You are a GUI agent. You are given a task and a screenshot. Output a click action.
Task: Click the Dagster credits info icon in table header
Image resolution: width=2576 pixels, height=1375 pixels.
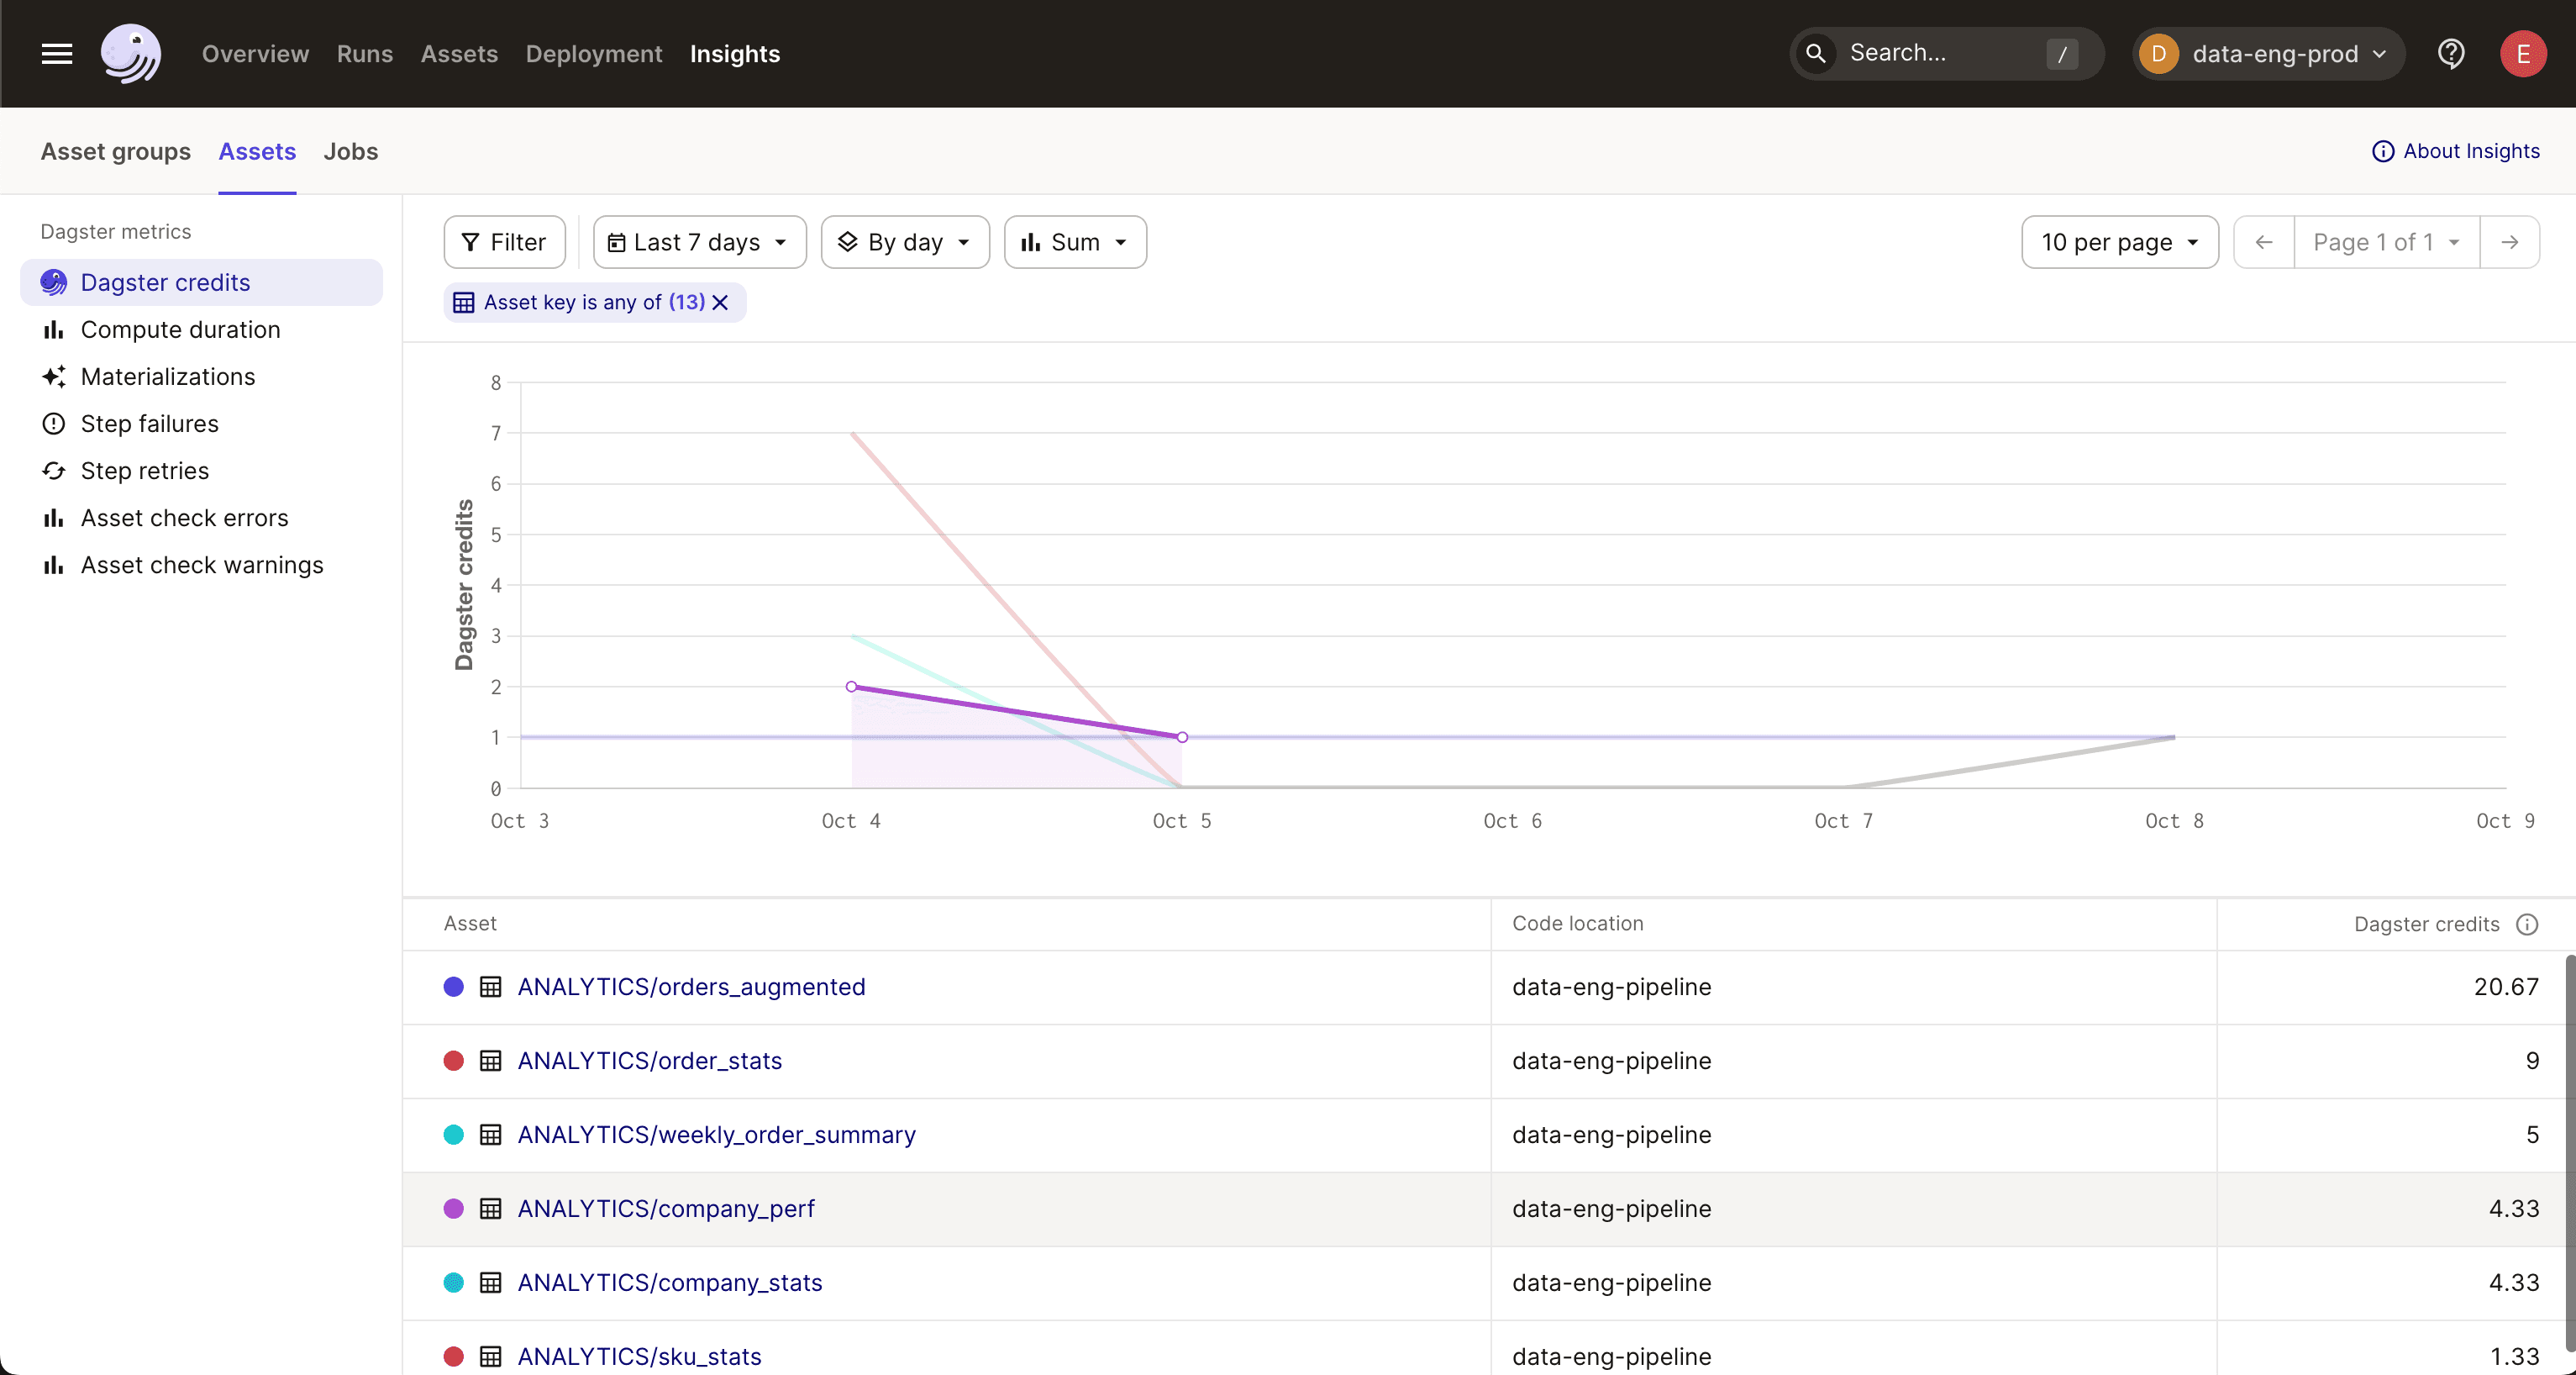point(2529,924)
